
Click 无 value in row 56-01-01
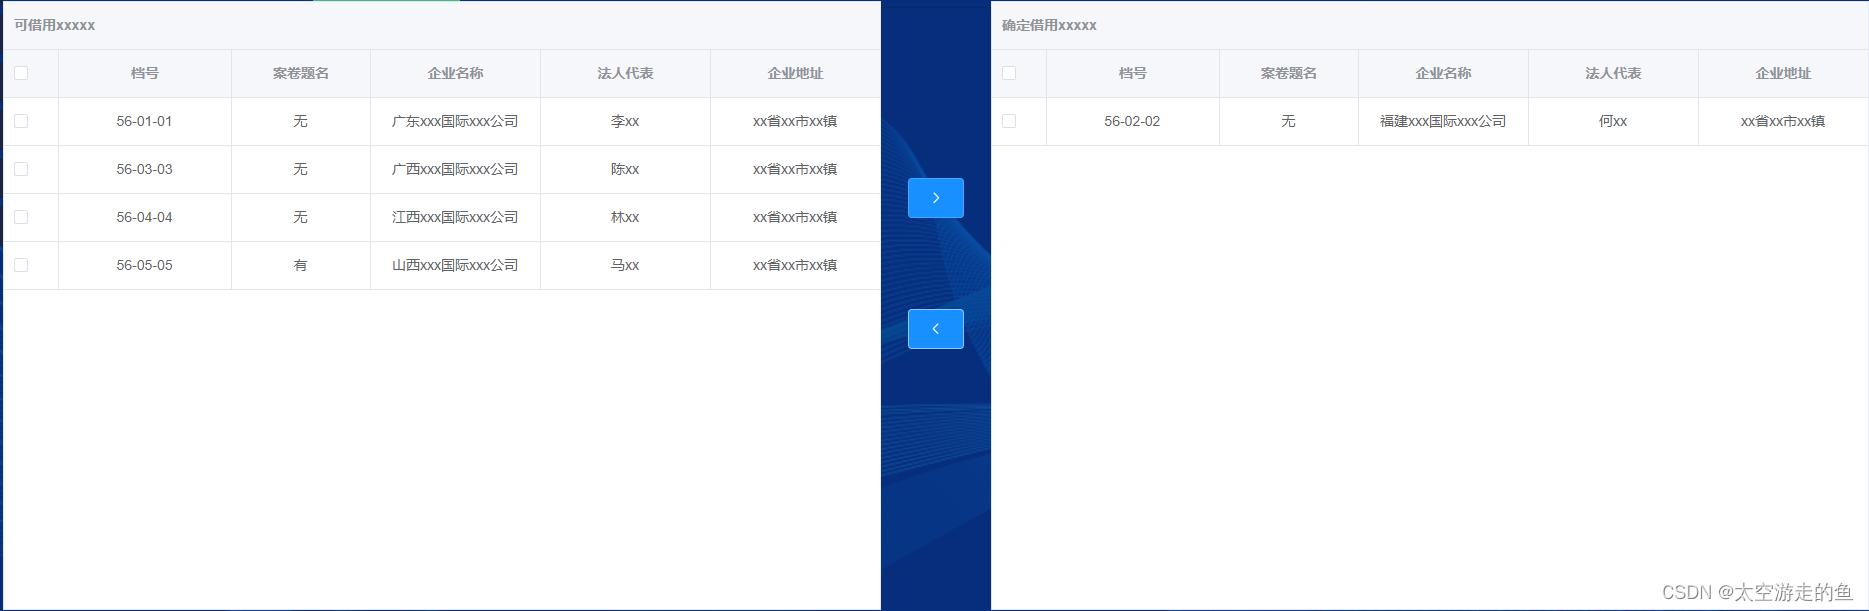[x=300, y=121]
